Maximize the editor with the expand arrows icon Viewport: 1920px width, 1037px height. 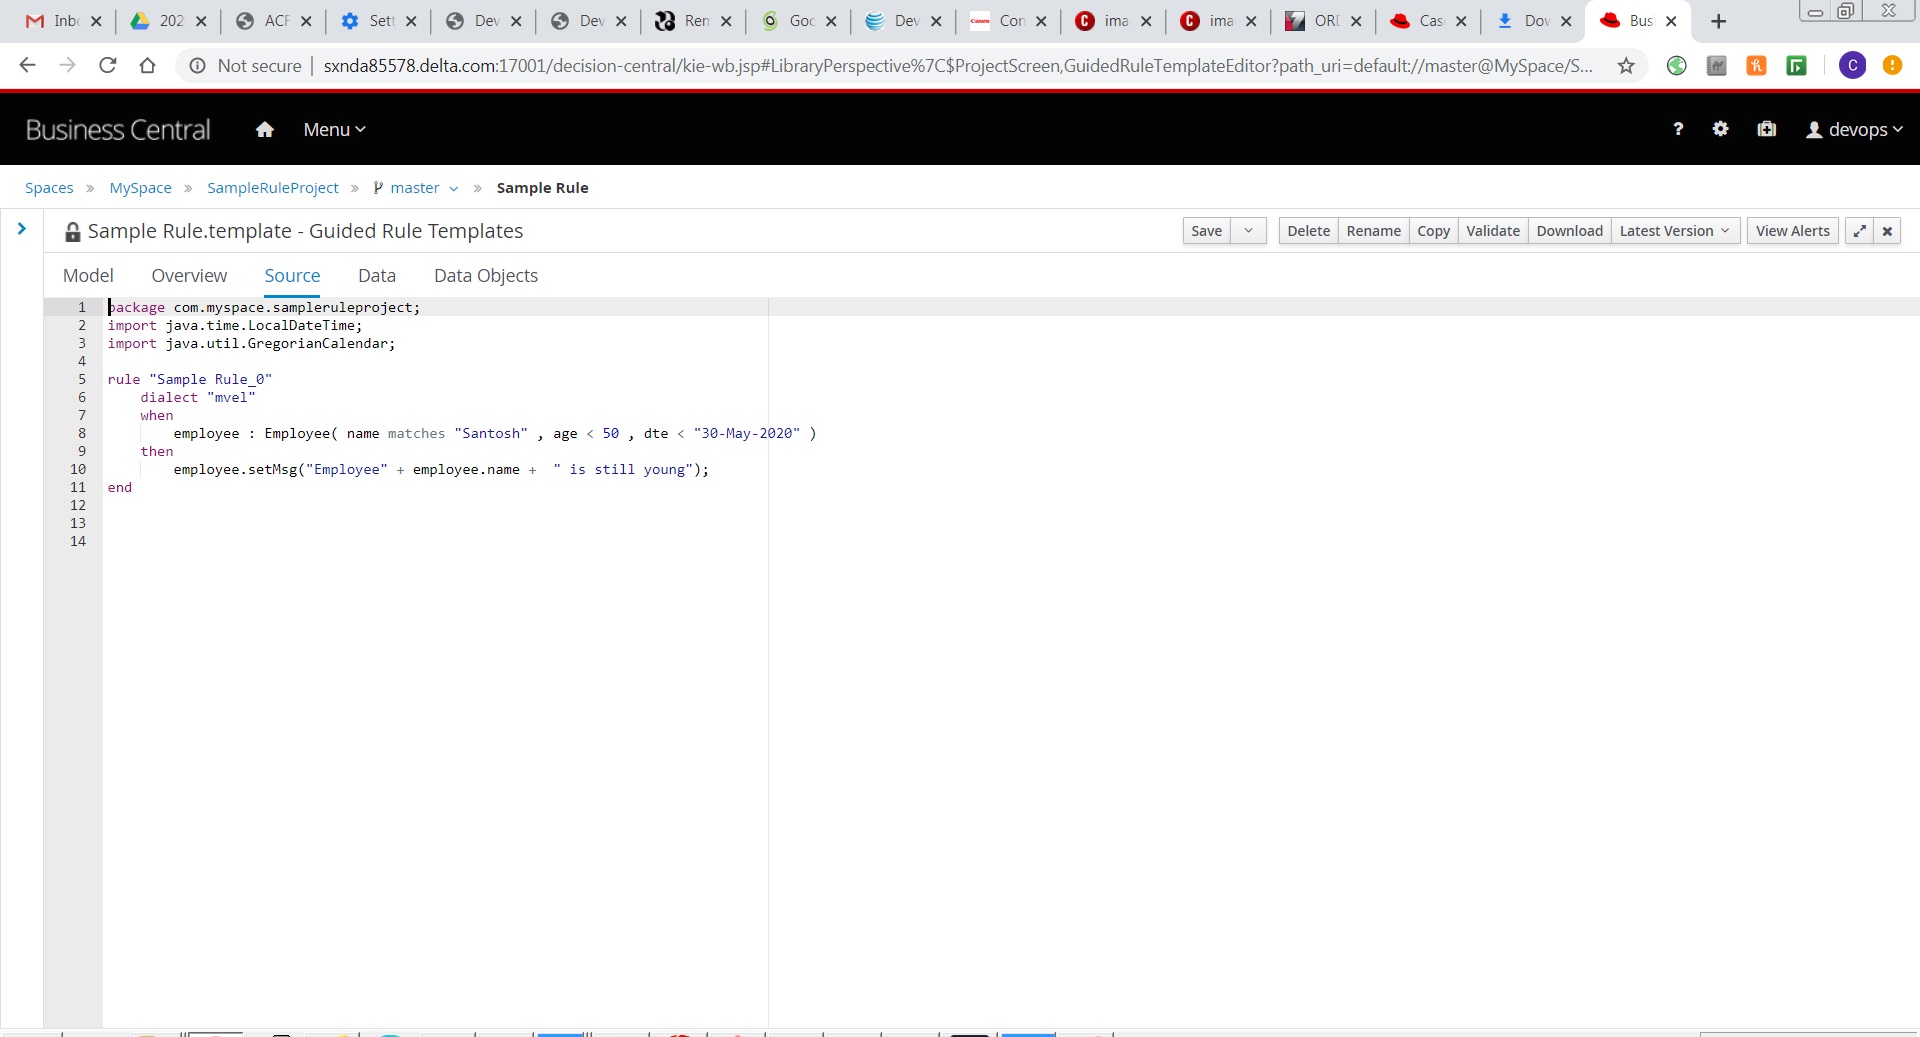[1859, 231]
